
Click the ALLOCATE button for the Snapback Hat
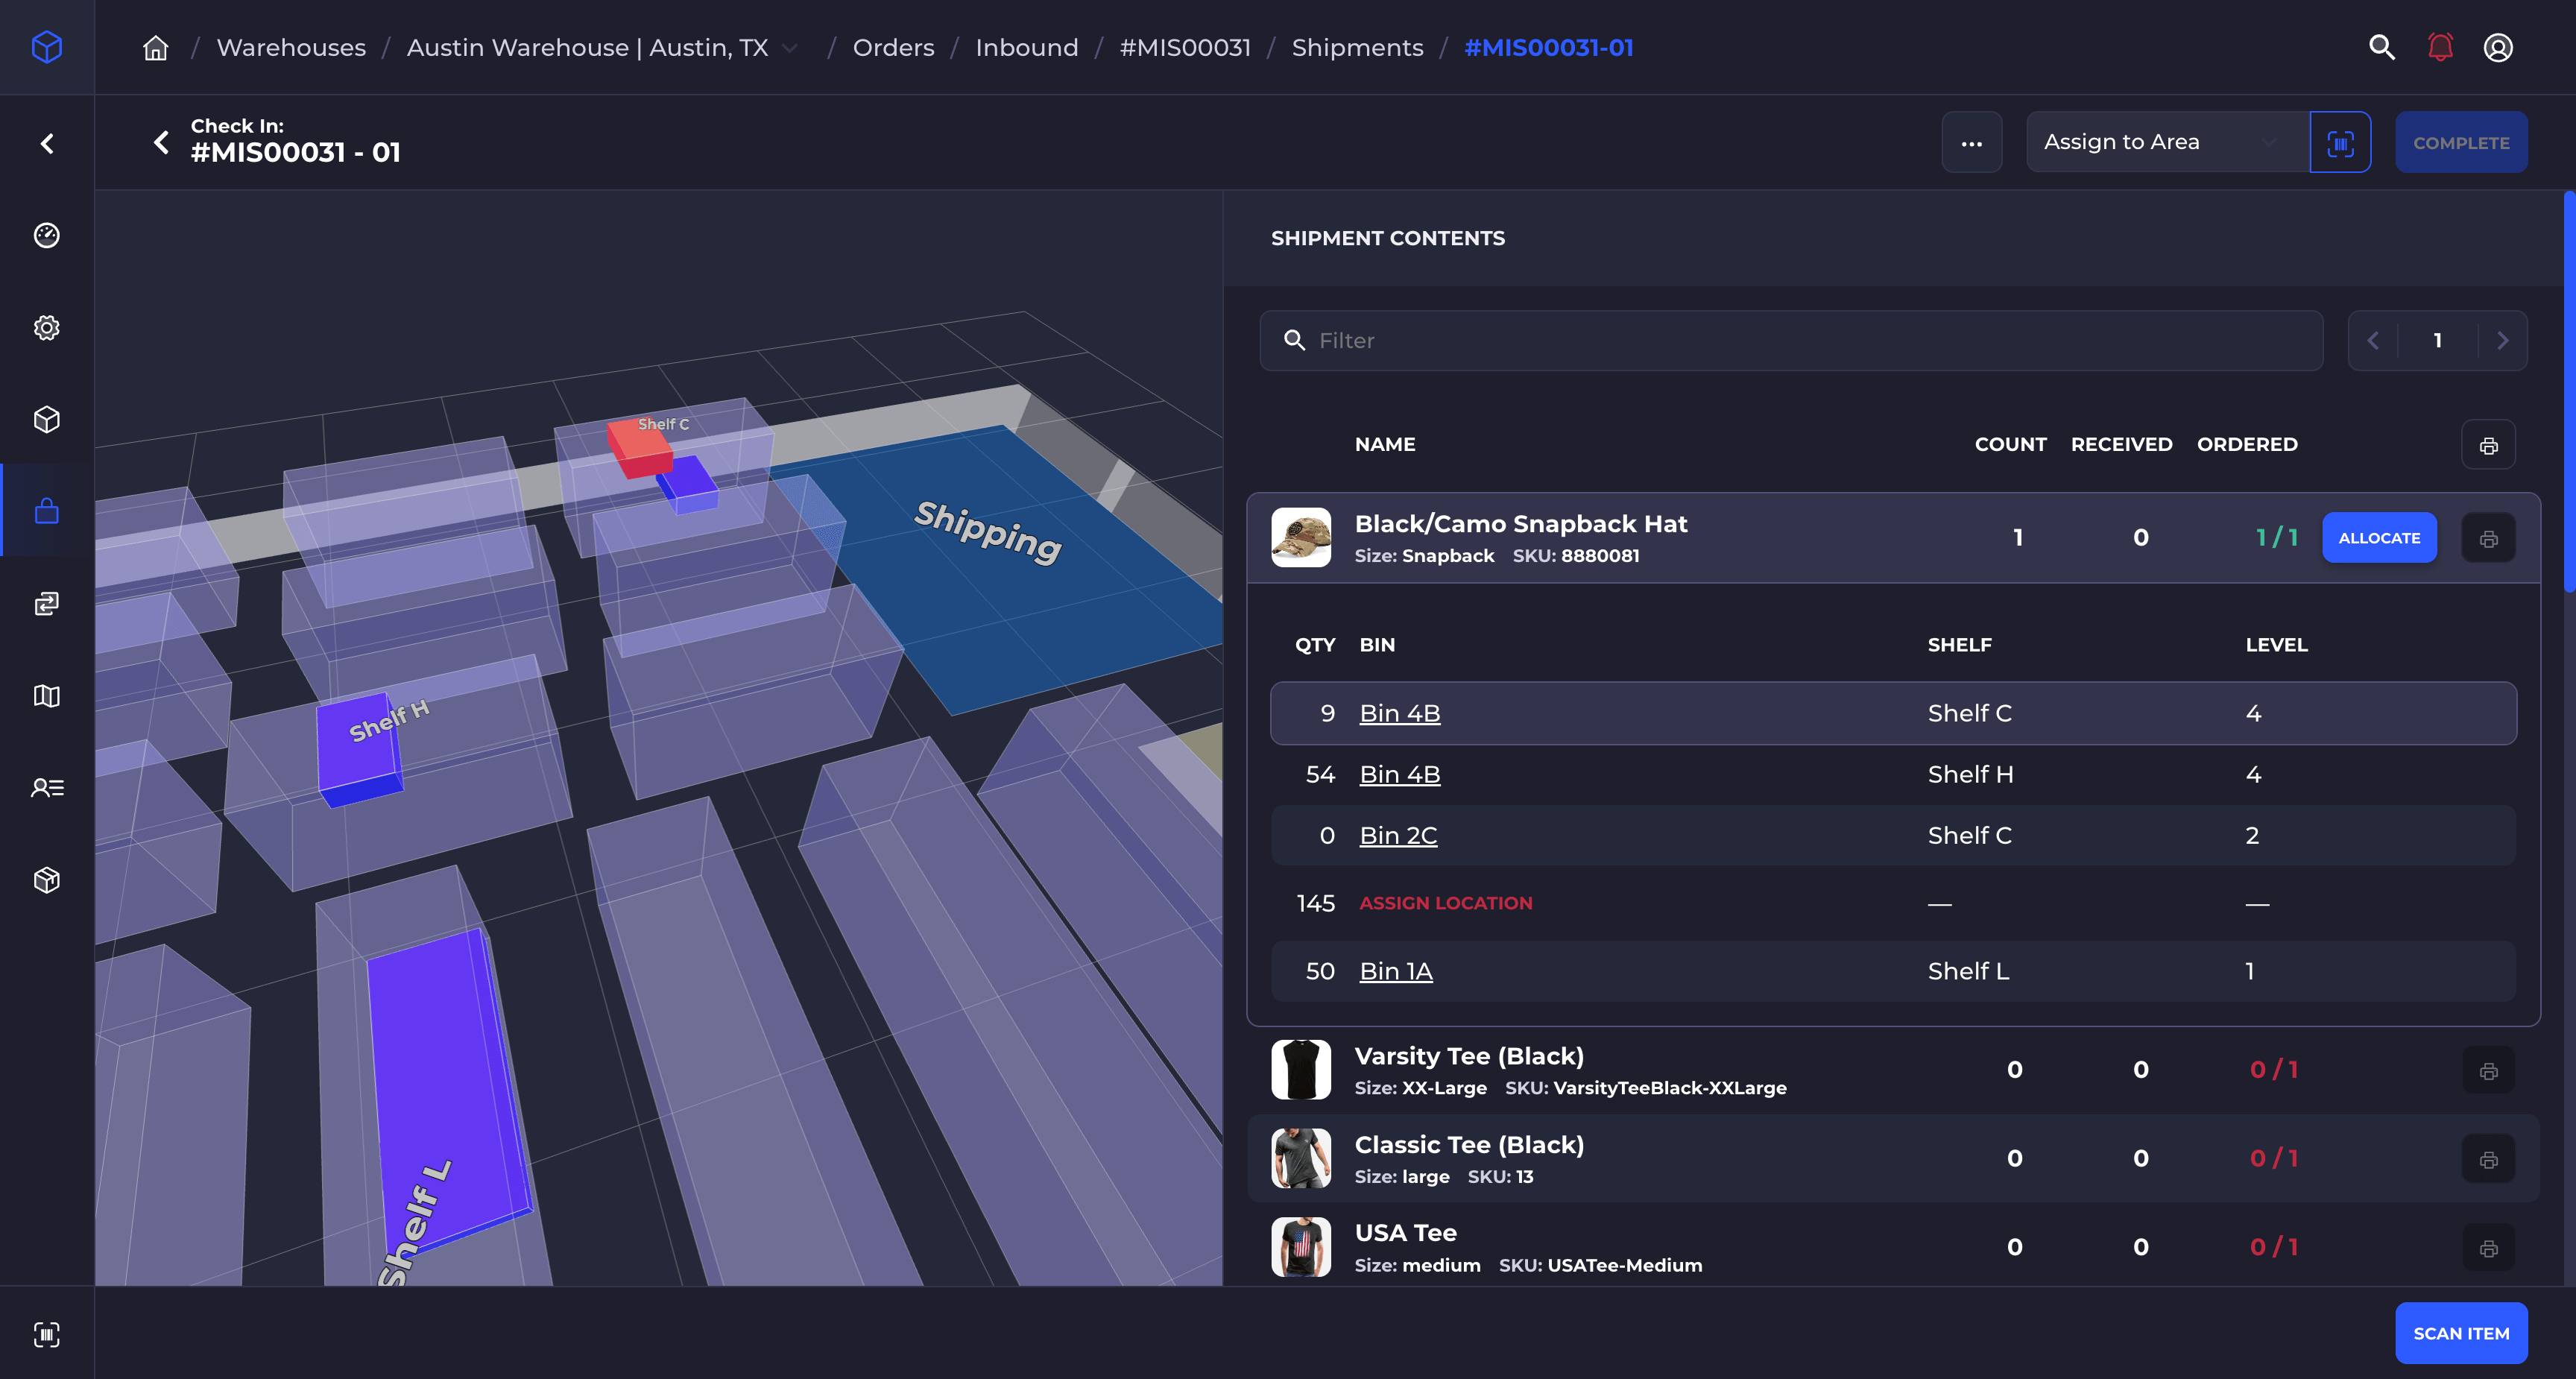pyautogui.click(x=2379, y=537)
